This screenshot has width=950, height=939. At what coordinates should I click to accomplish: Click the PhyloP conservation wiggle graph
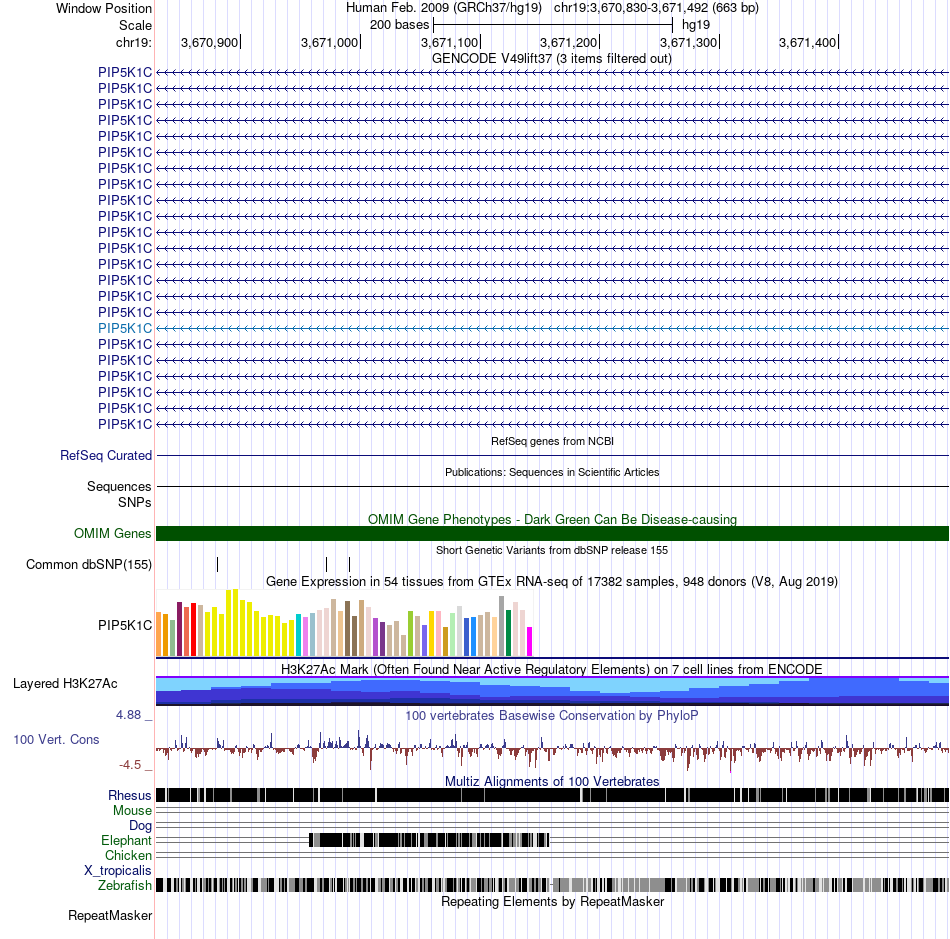coord(553,750)
